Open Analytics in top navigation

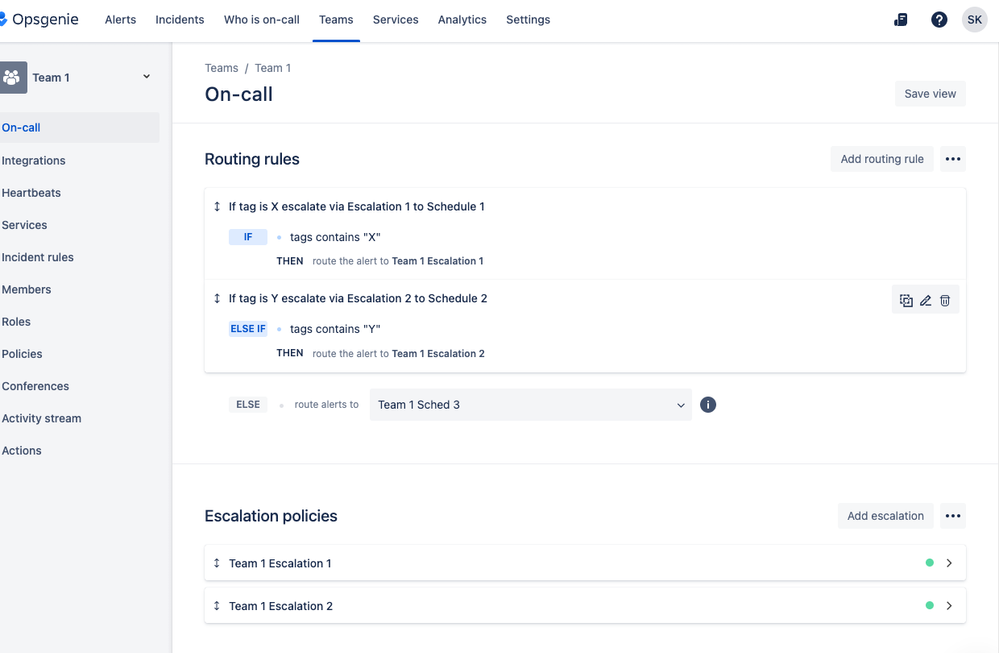click(x=462, y=20)
